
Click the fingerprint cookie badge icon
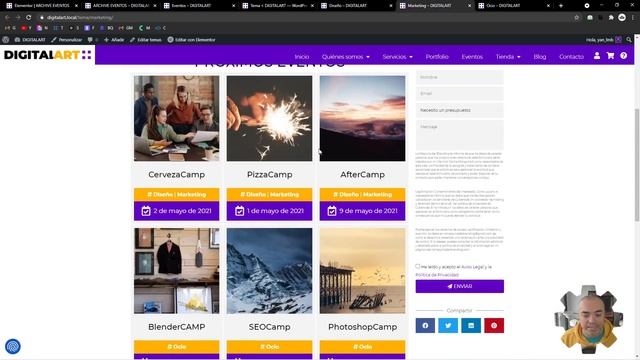[13, 347]
